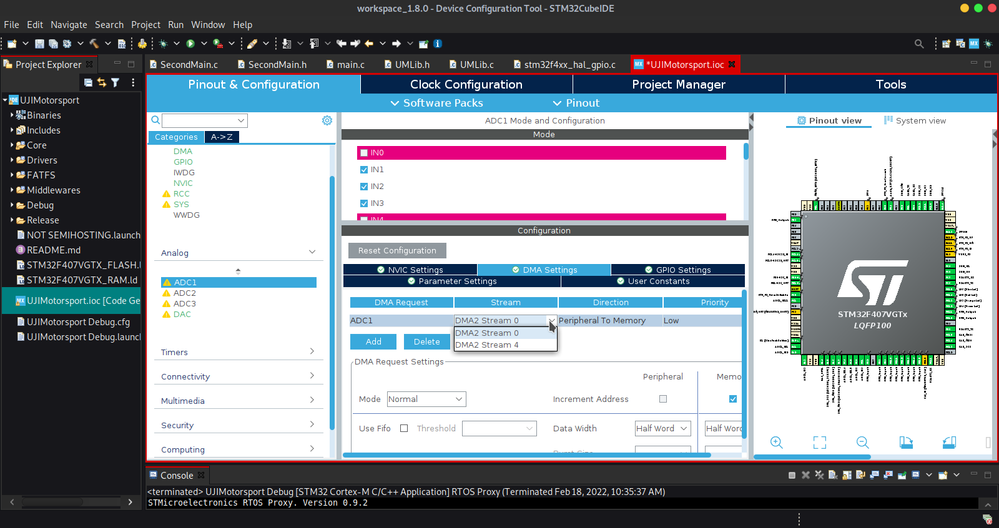
Task: Zoom out of the chip pinout
Action: (863, 442)
